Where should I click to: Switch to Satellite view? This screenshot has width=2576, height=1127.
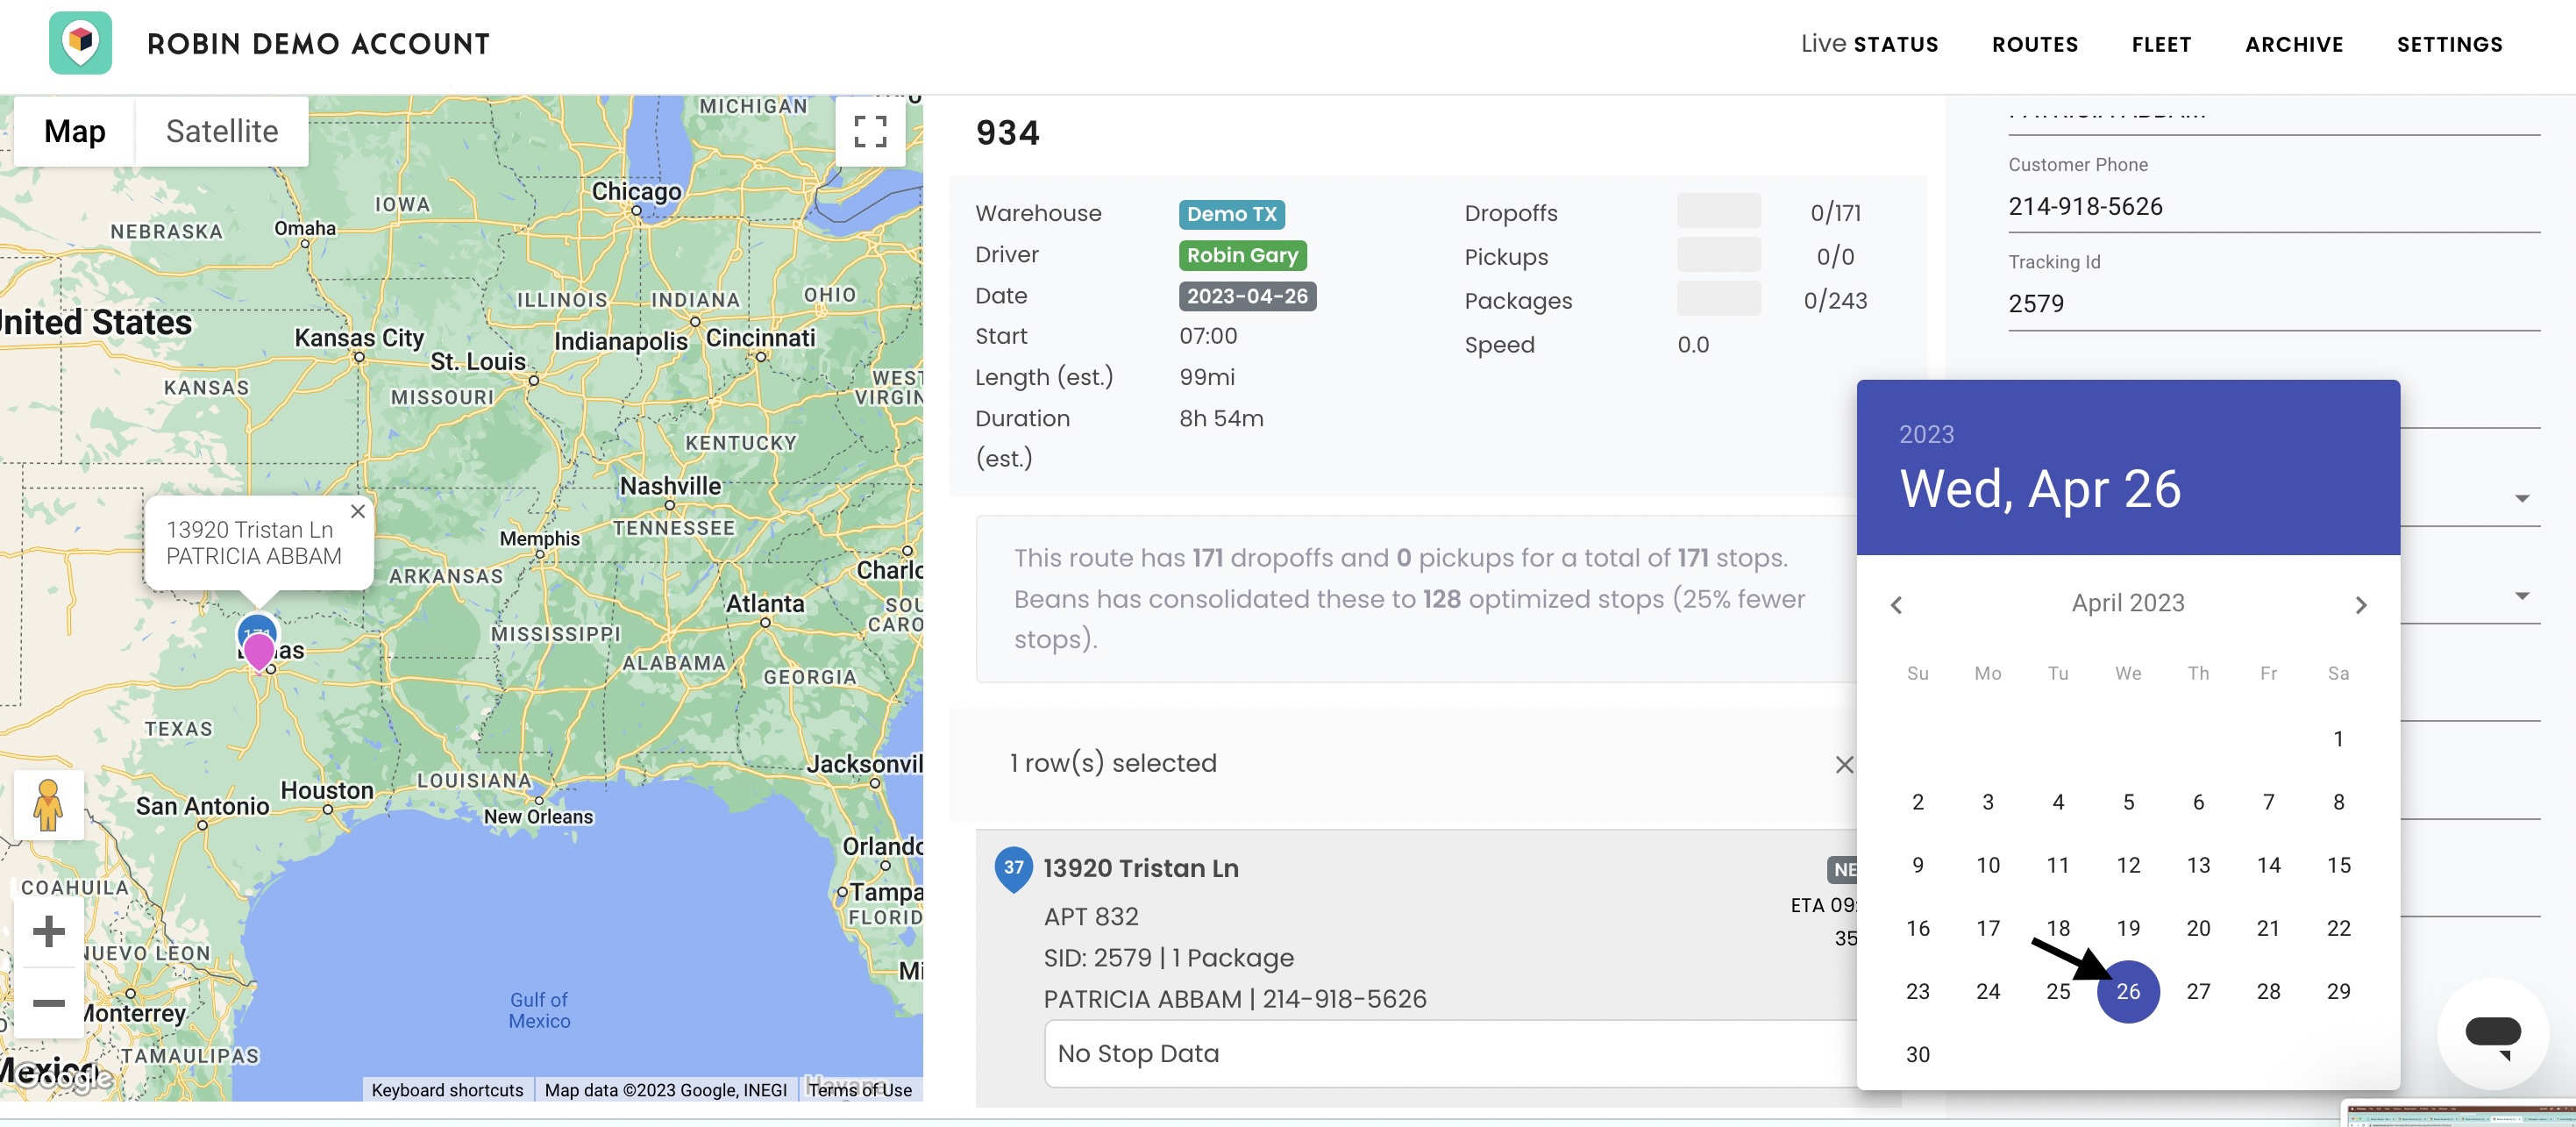tap(222, 131)
